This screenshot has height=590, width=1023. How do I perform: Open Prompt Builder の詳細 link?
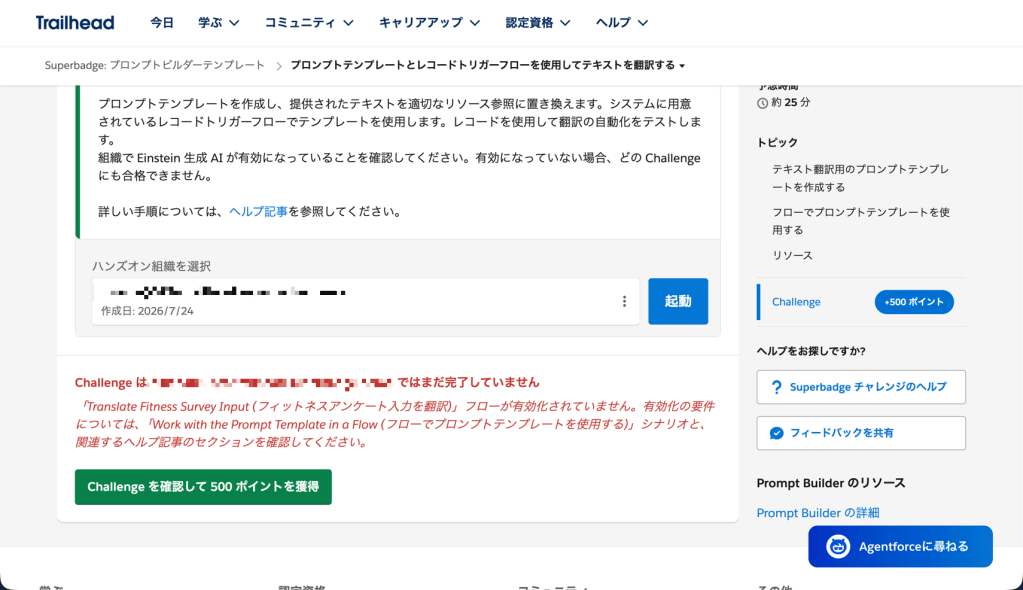[x=818, y=513]
